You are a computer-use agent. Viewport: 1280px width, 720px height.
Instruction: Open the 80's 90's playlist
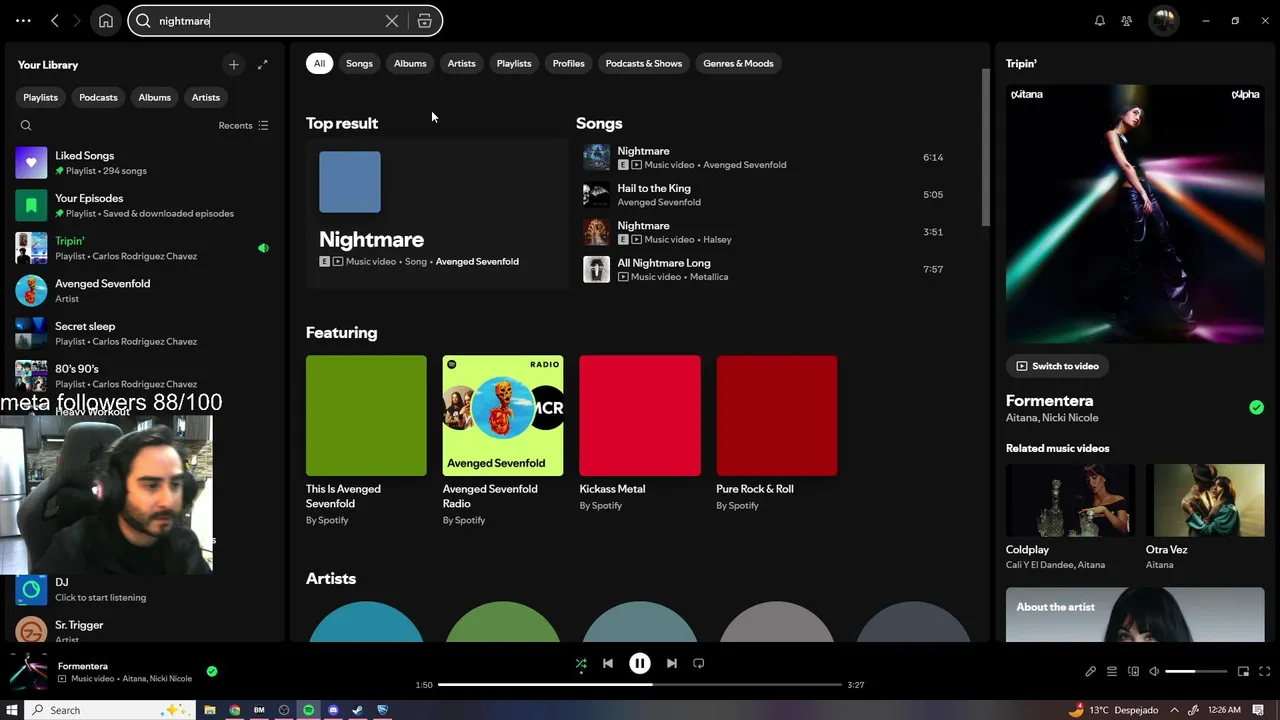coord(143,375)
